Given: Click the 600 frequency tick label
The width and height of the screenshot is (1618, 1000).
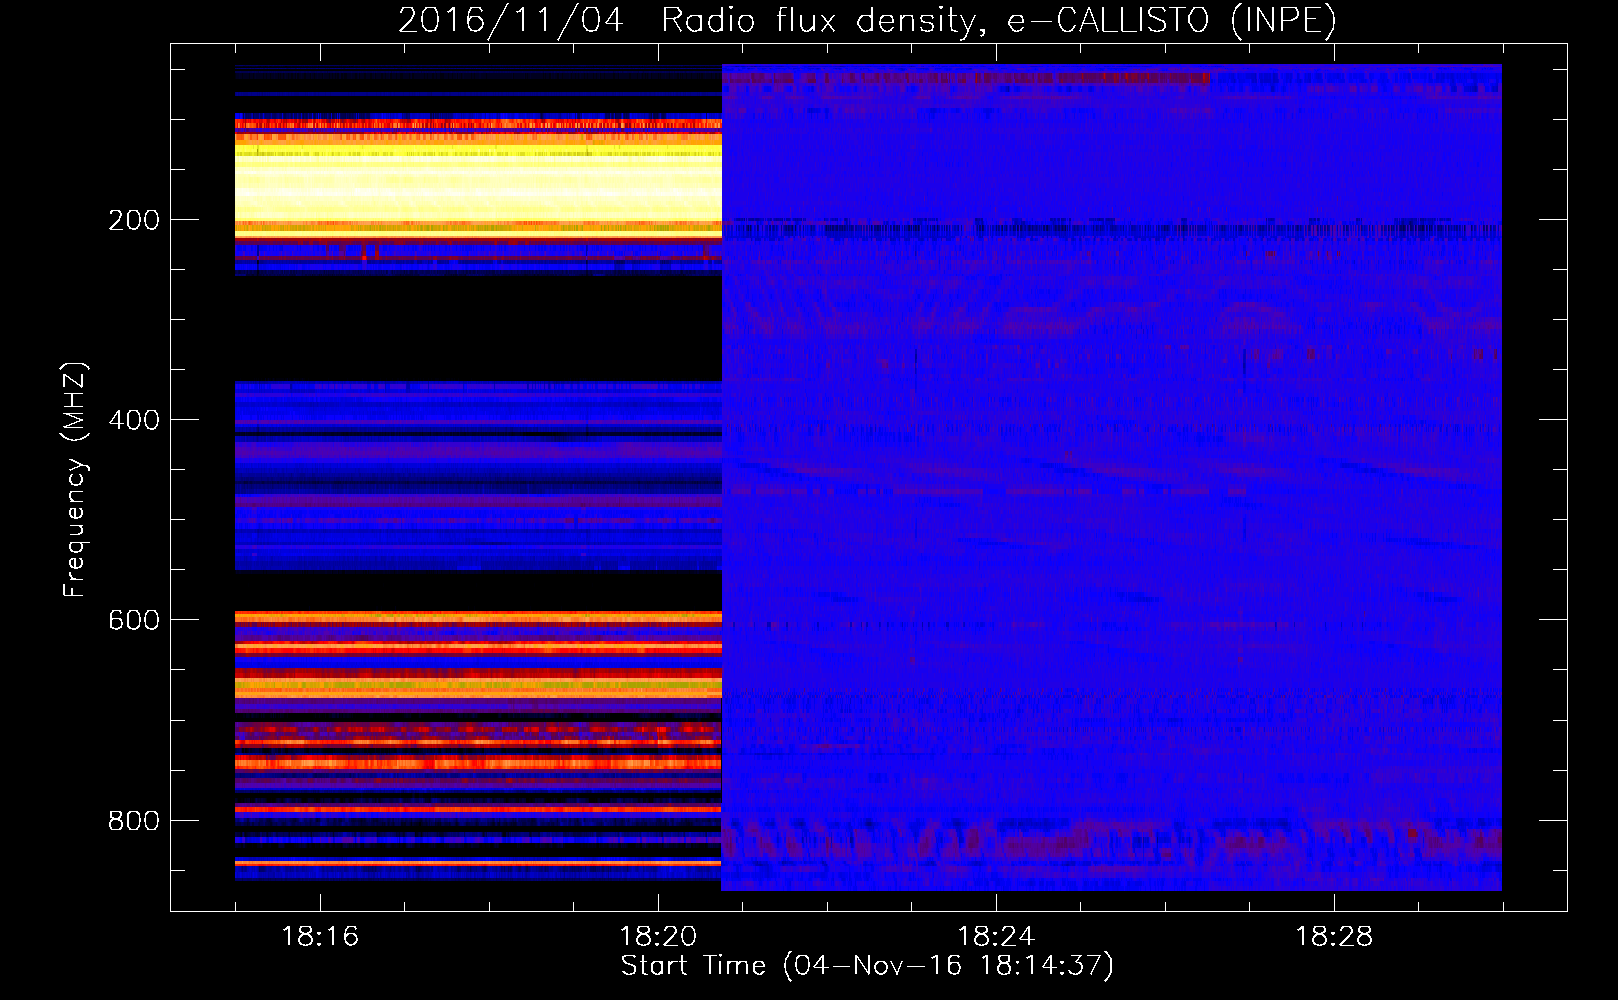Looking at the screenshot, I should pos(134,620).
